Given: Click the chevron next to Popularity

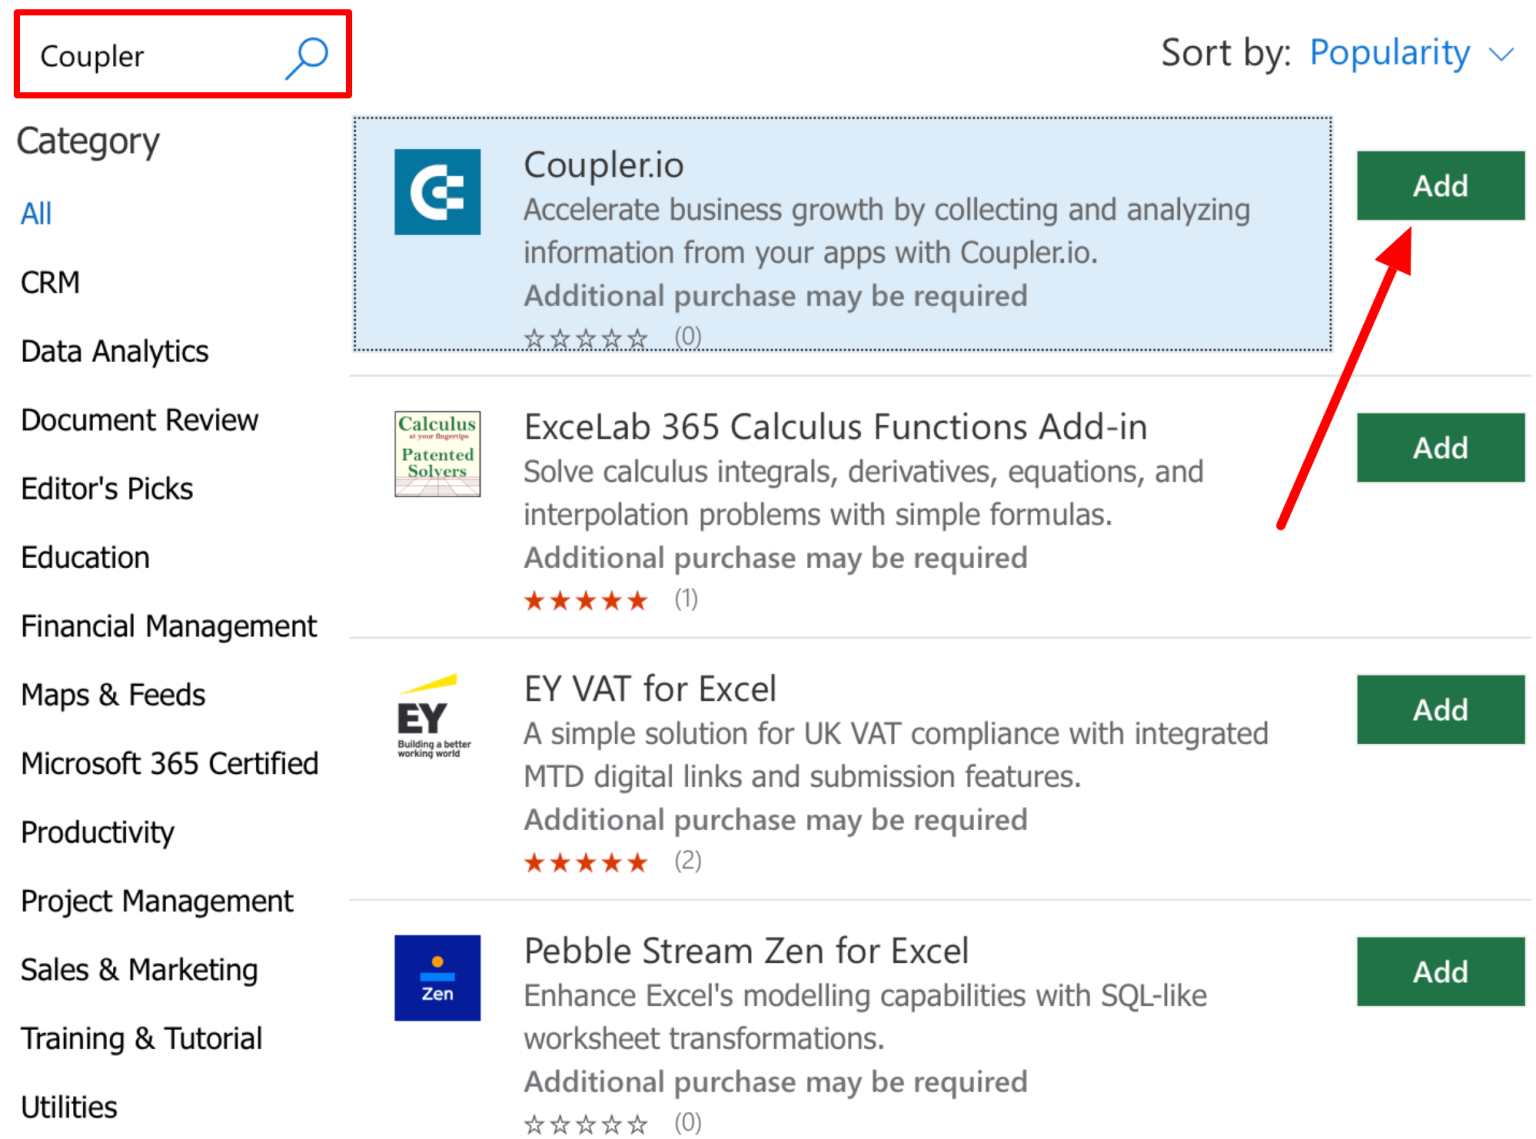Looking at the screenshot, I should (x=1503, y=55).
